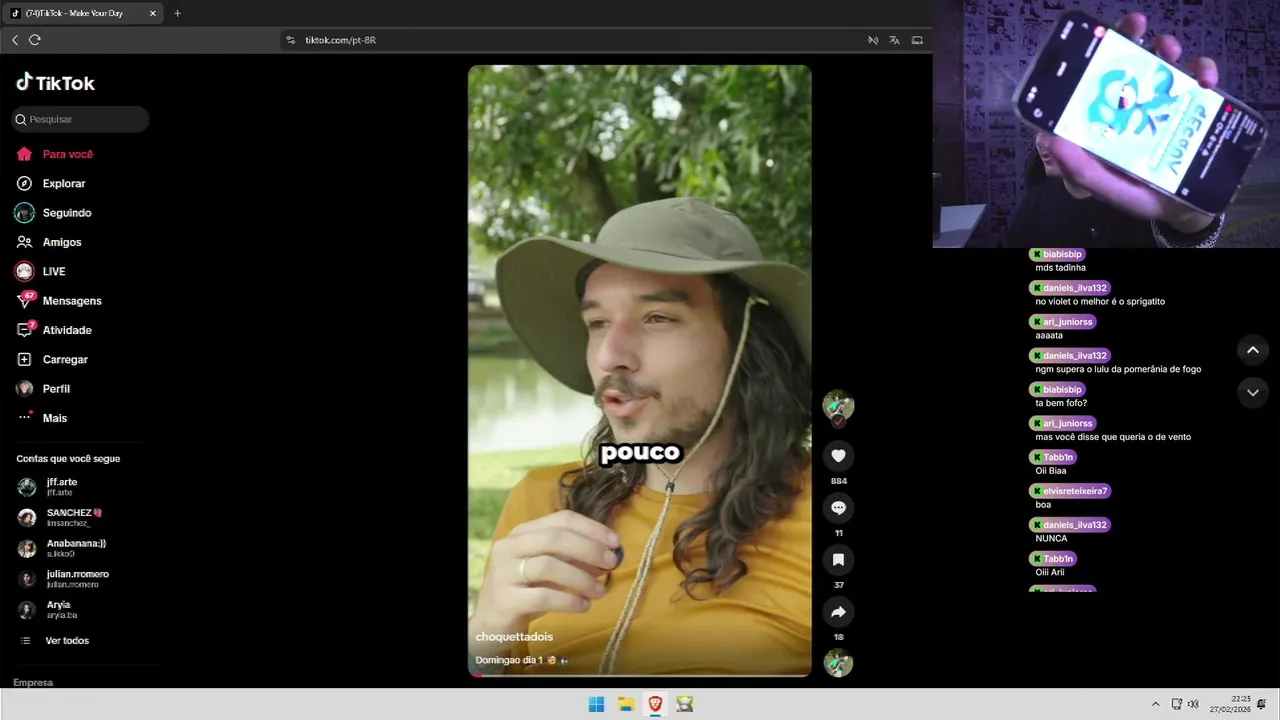
Task: Like the video with the heart button
Action: [838, 456]
